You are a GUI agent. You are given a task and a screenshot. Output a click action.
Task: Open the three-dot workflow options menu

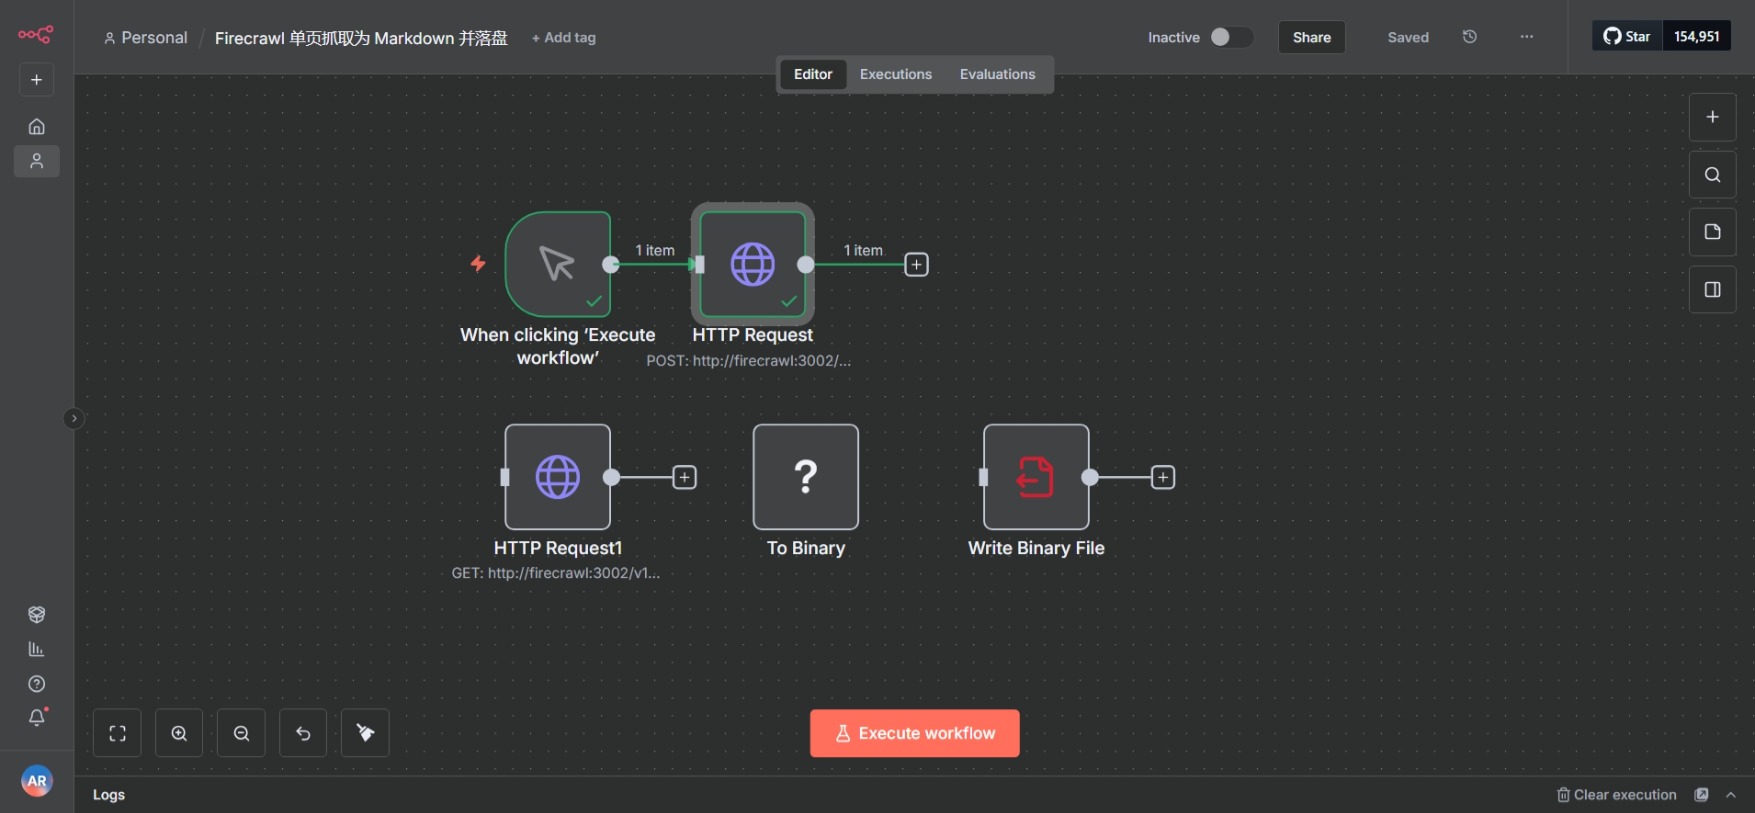coord(1526,37)
